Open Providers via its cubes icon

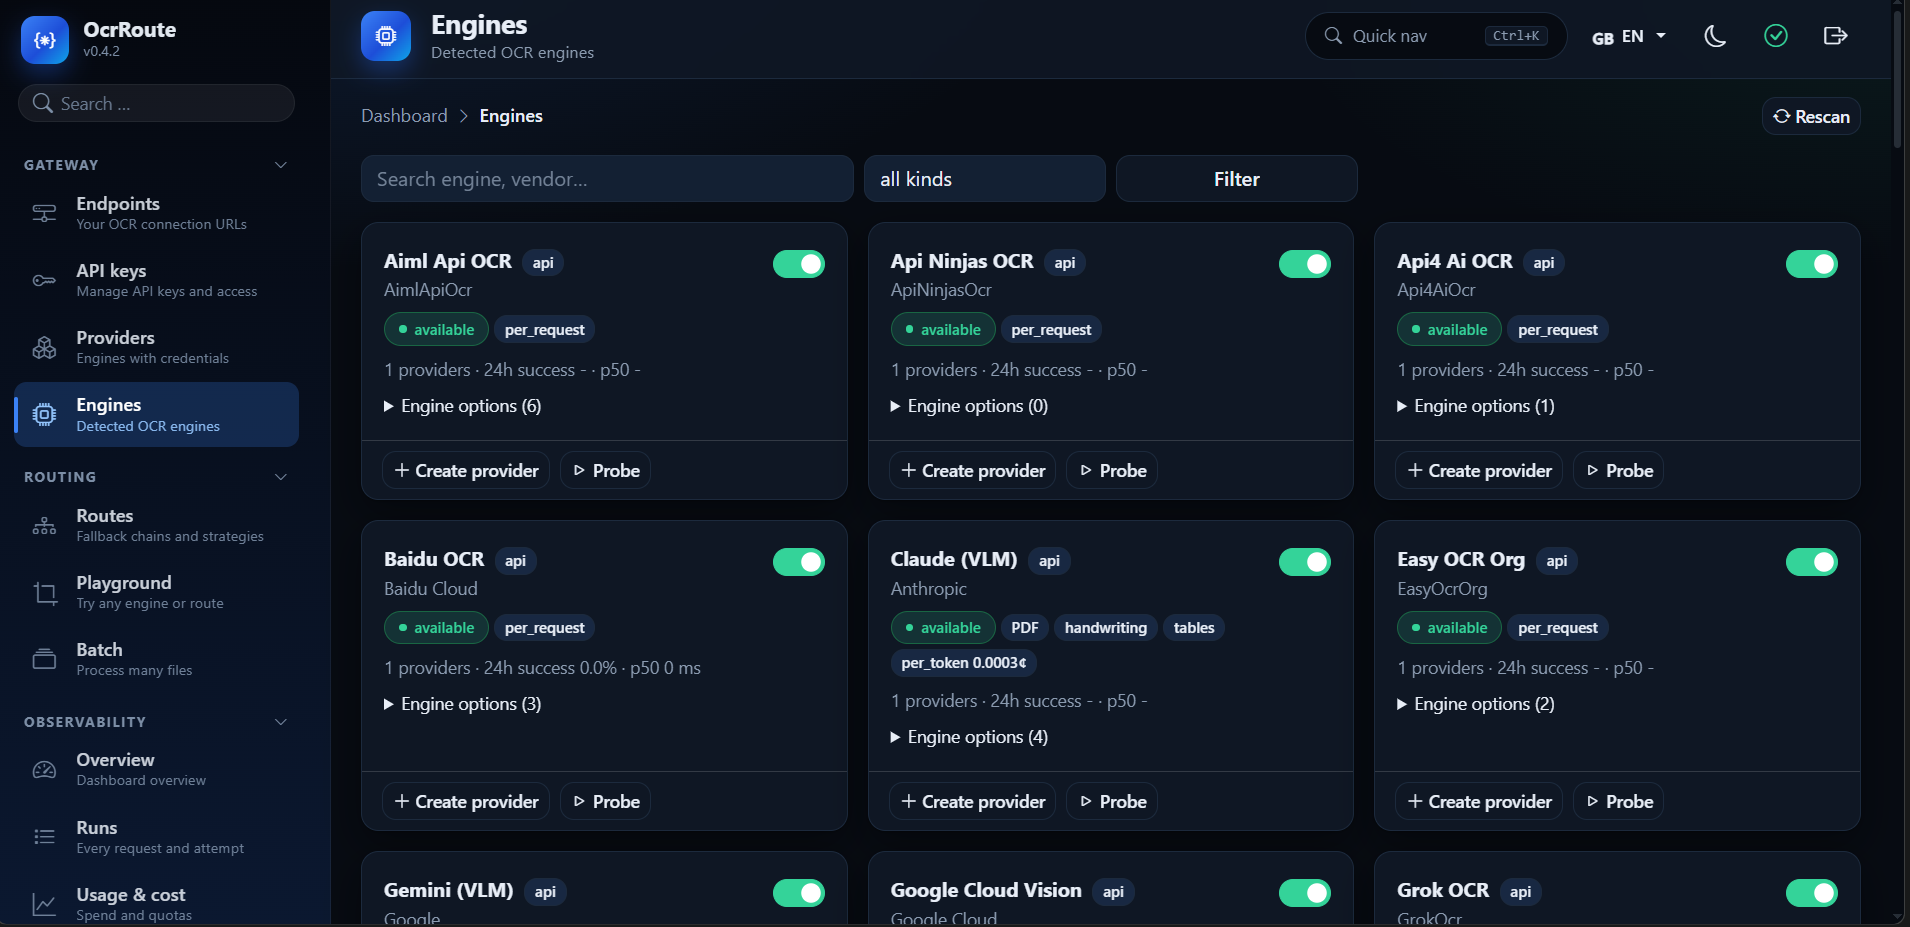point(44,347)
